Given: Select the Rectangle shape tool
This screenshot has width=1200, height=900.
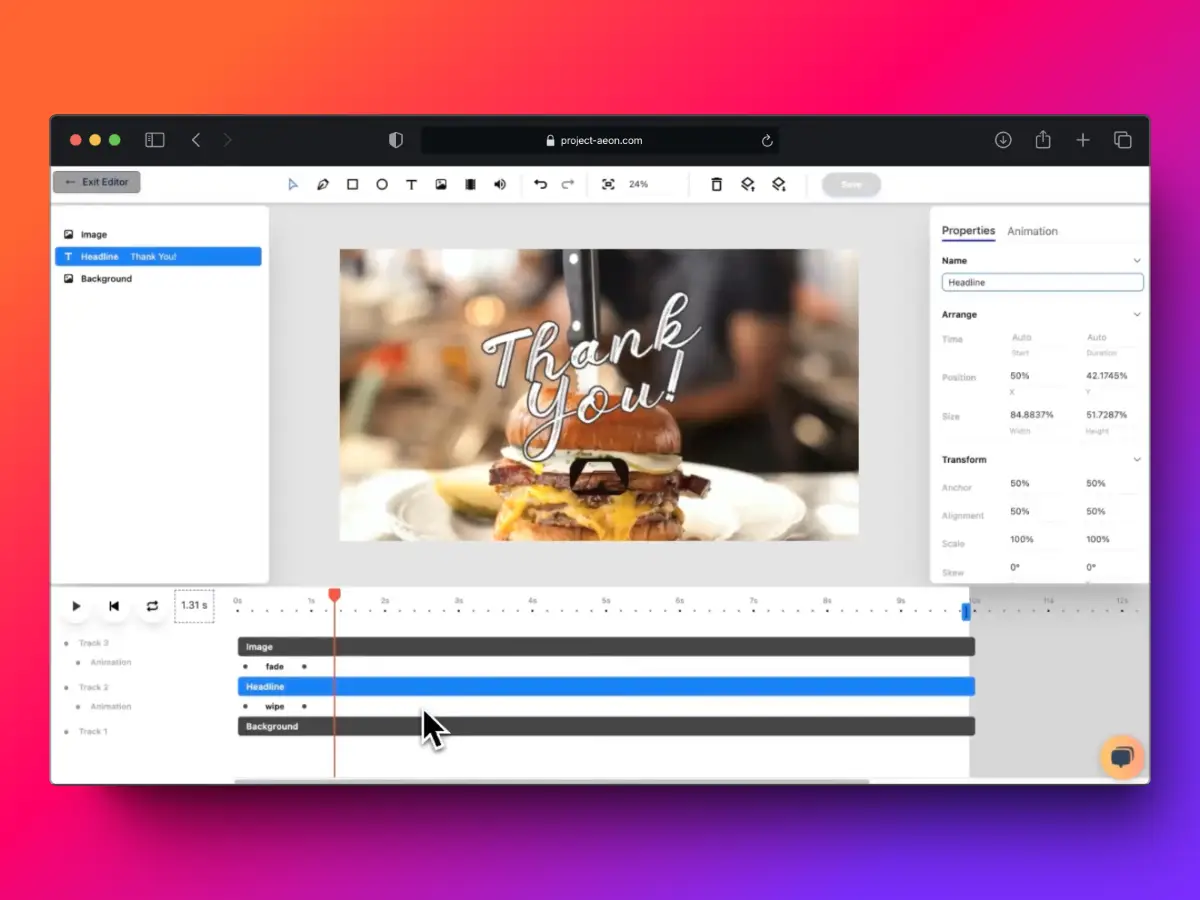Looking at the screenshot, I should (352, 185).
